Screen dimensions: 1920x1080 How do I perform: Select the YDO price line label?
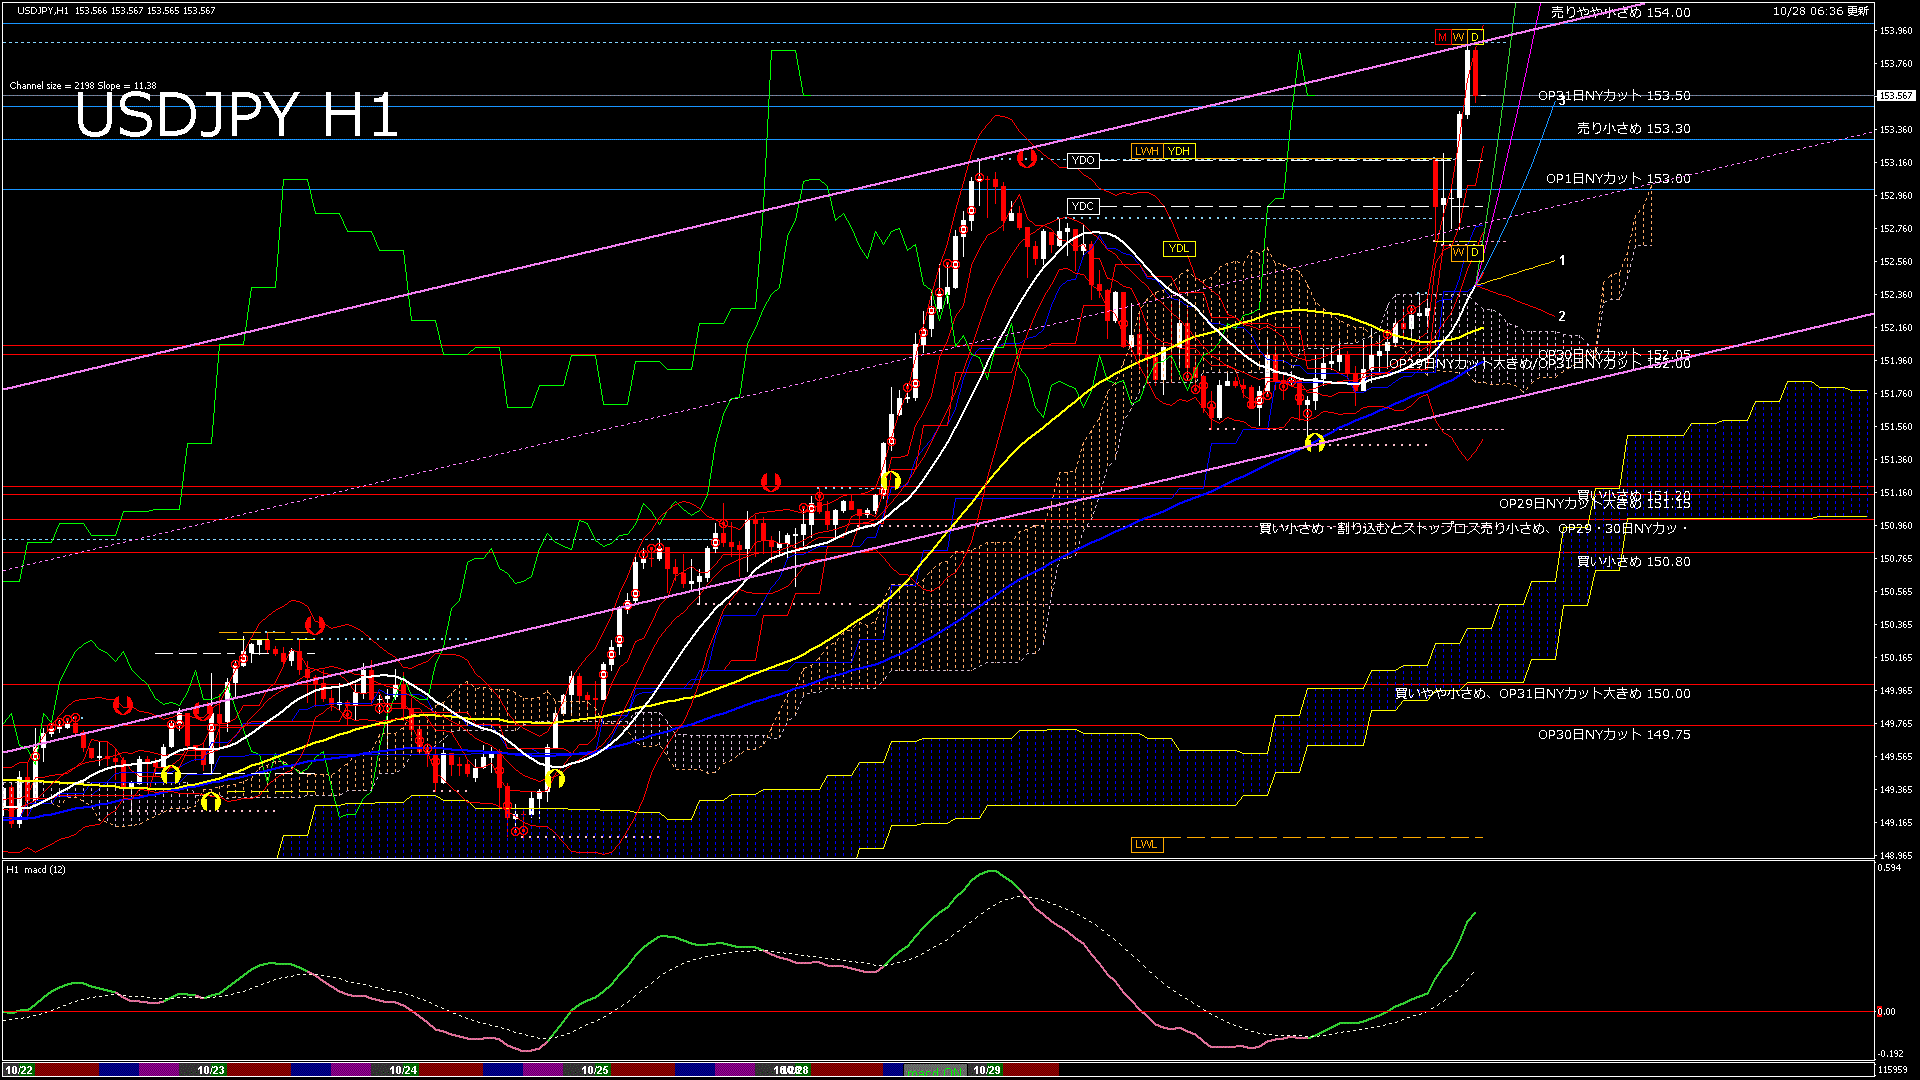(1083, 160)
